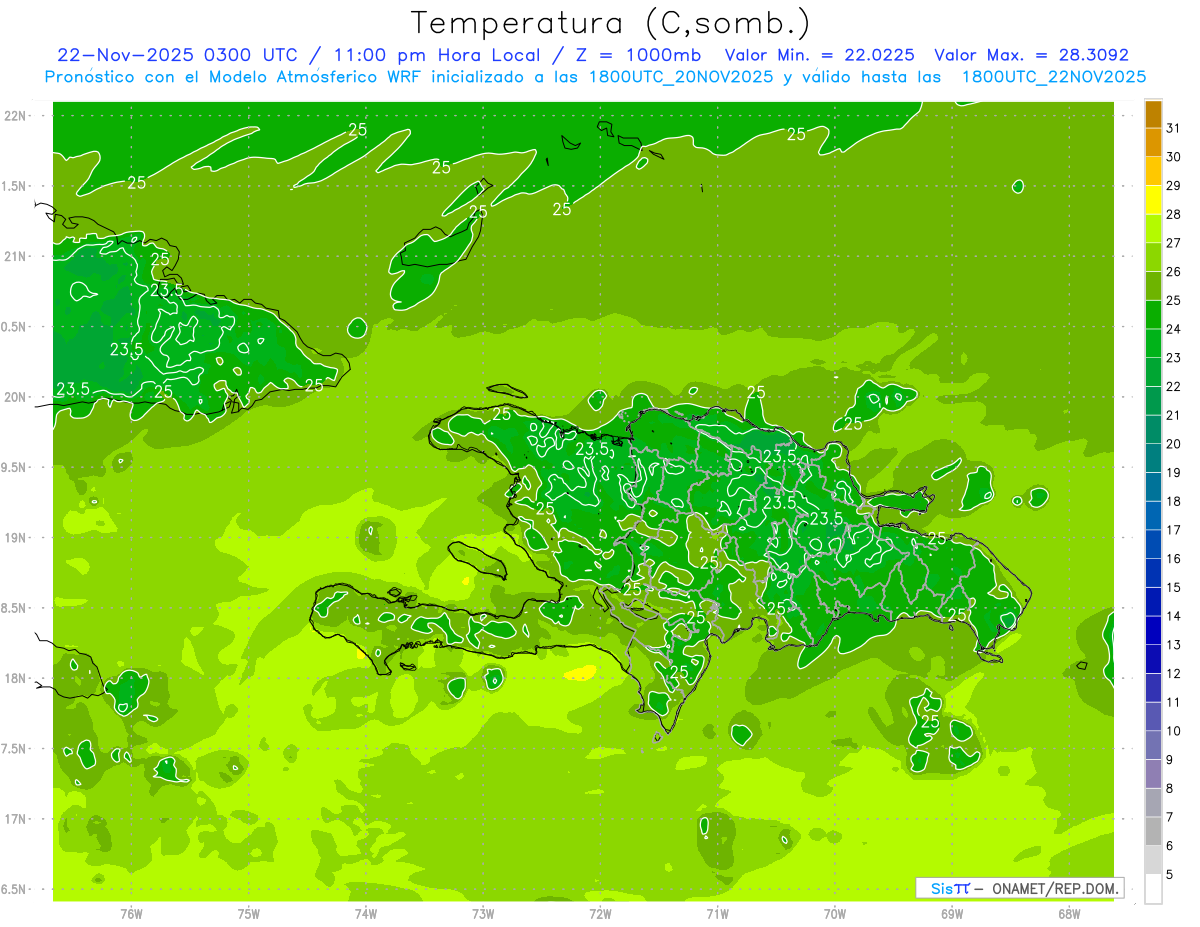The image size is (1200, 927).
Task: Click the longitude label '68W'
Action: [x=1069, y=913]
